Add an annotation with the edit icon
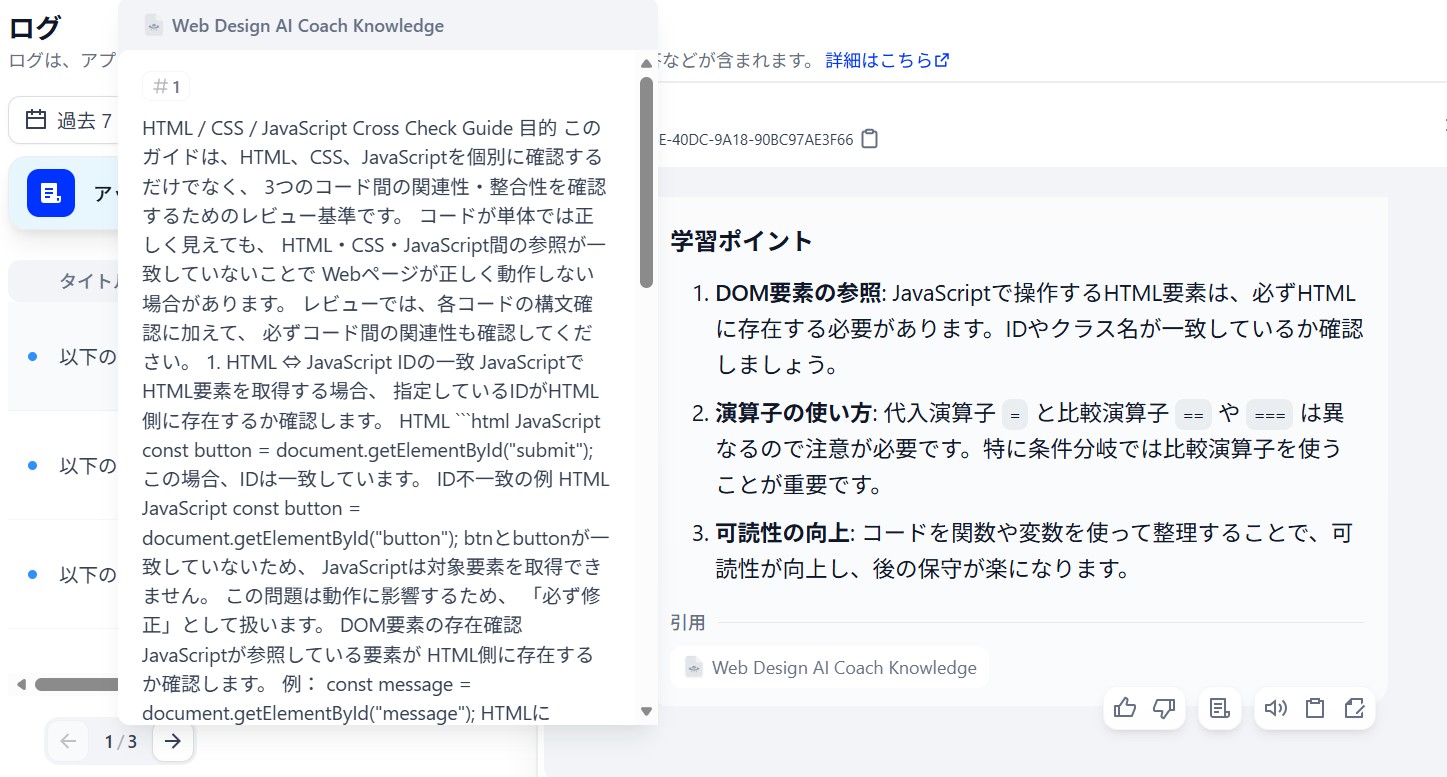The width and height of the screenshot is (1447, 777). pyautogui.click(x=1355, y=708)
